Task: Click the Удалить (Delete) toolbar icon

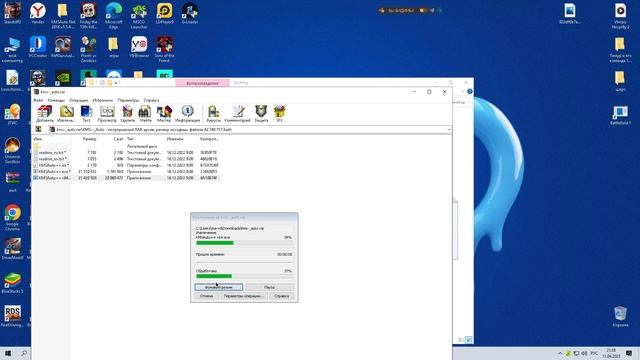Action: (x=127, y=113)
